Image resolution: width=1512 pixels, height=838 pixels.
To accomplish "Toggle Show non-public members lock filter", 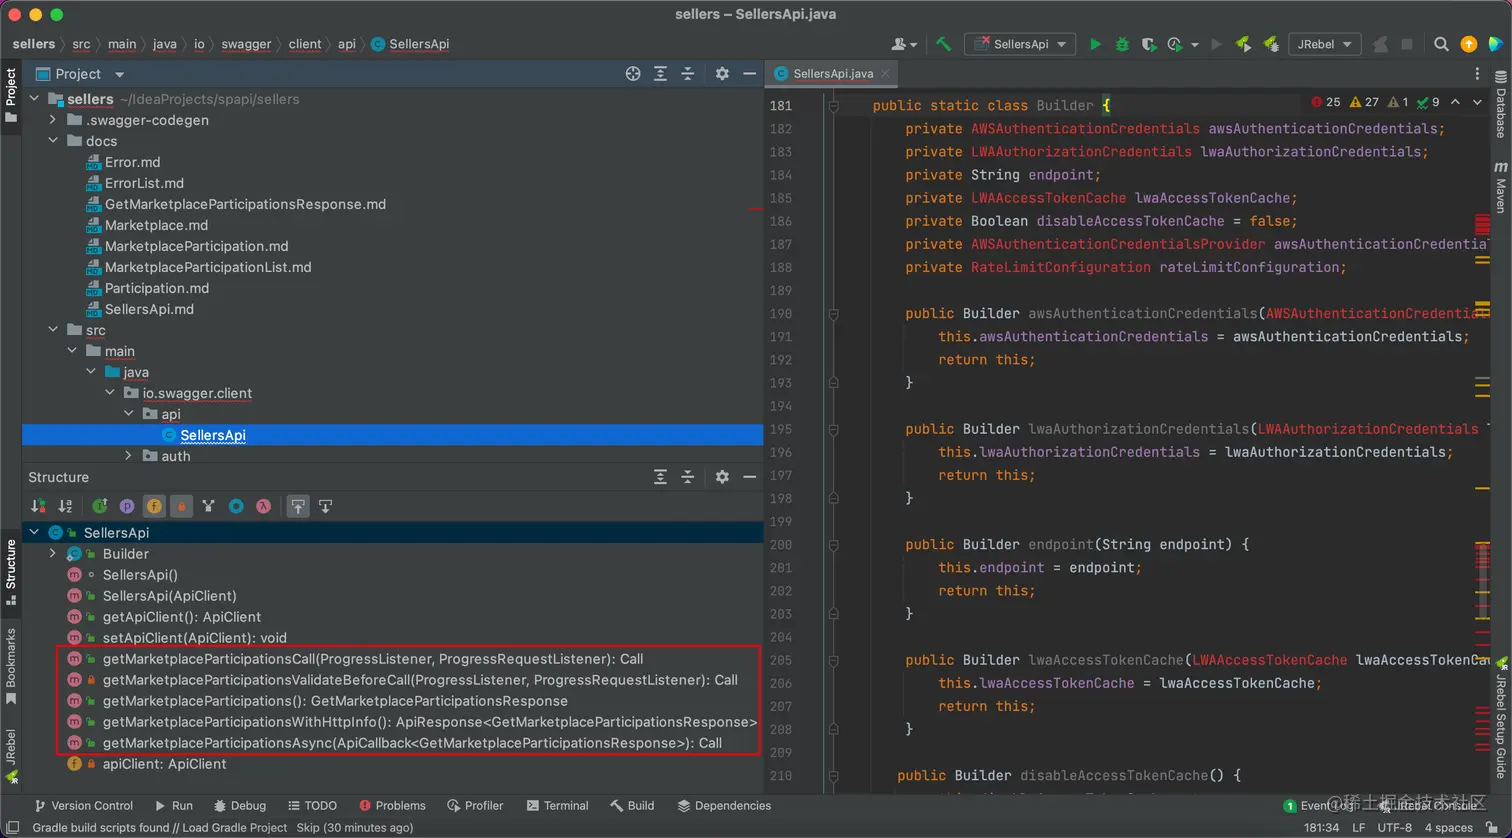I will coord(181,506).
